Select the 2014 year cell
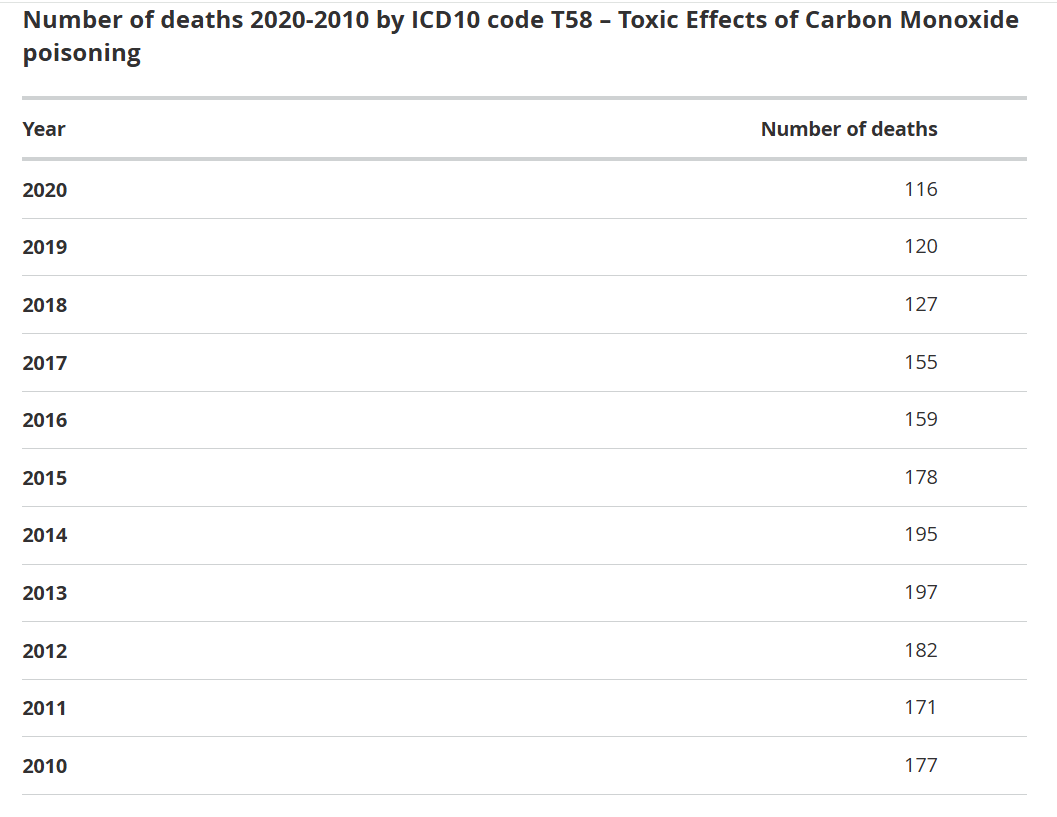 tap(45, 535)
